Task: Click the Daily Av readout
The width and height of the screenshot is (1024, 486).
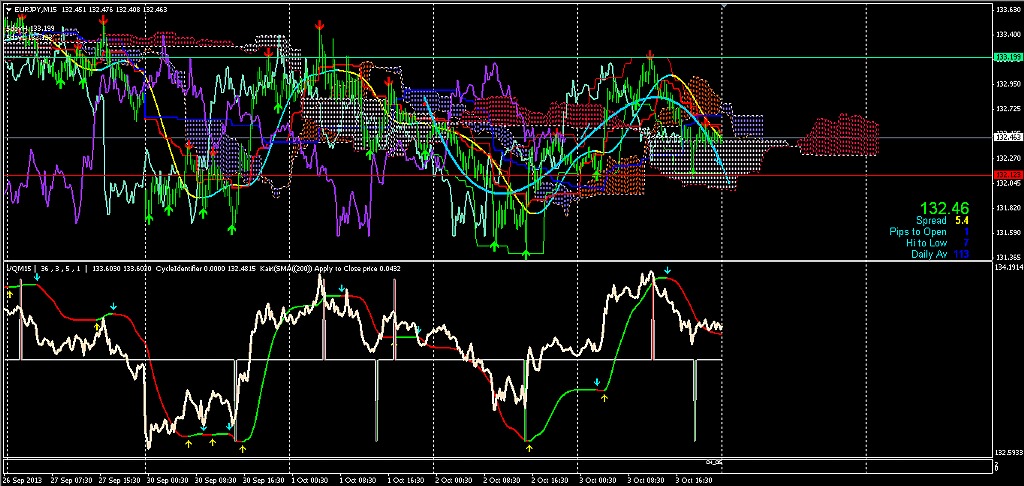Action: [x=940, y=254]
